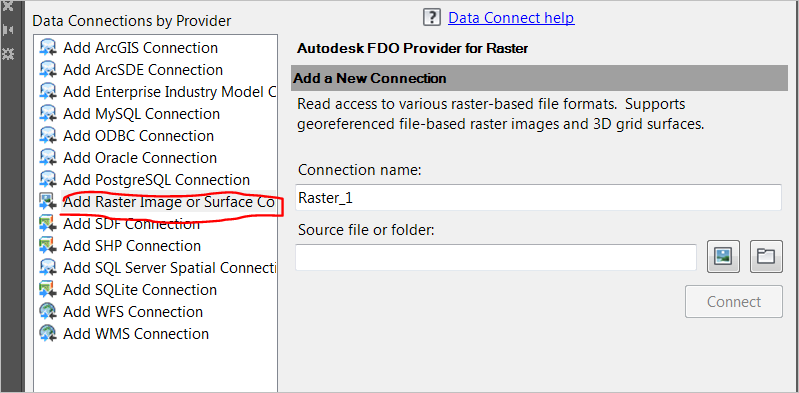
Task: Click the WMS connection icon
Action: pos(48,333)
